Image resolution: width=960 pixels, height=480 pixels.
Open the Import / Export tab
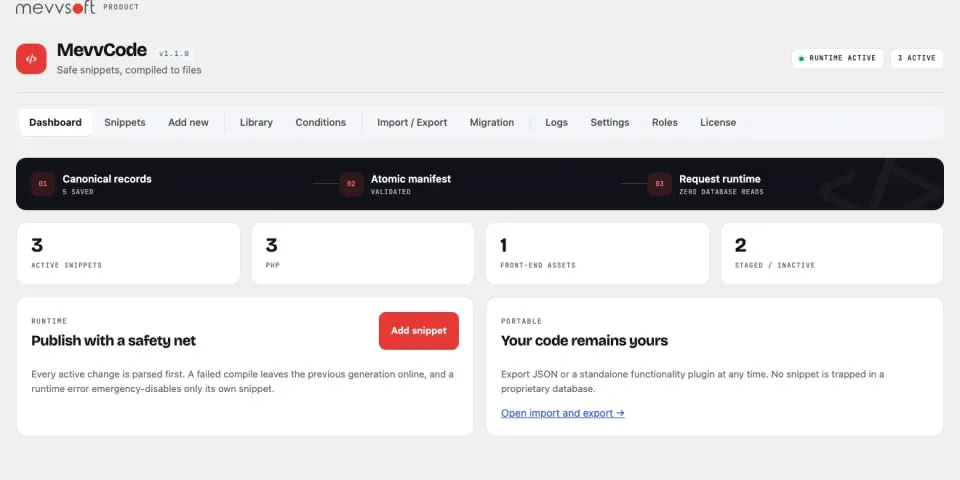click(412, 122)
